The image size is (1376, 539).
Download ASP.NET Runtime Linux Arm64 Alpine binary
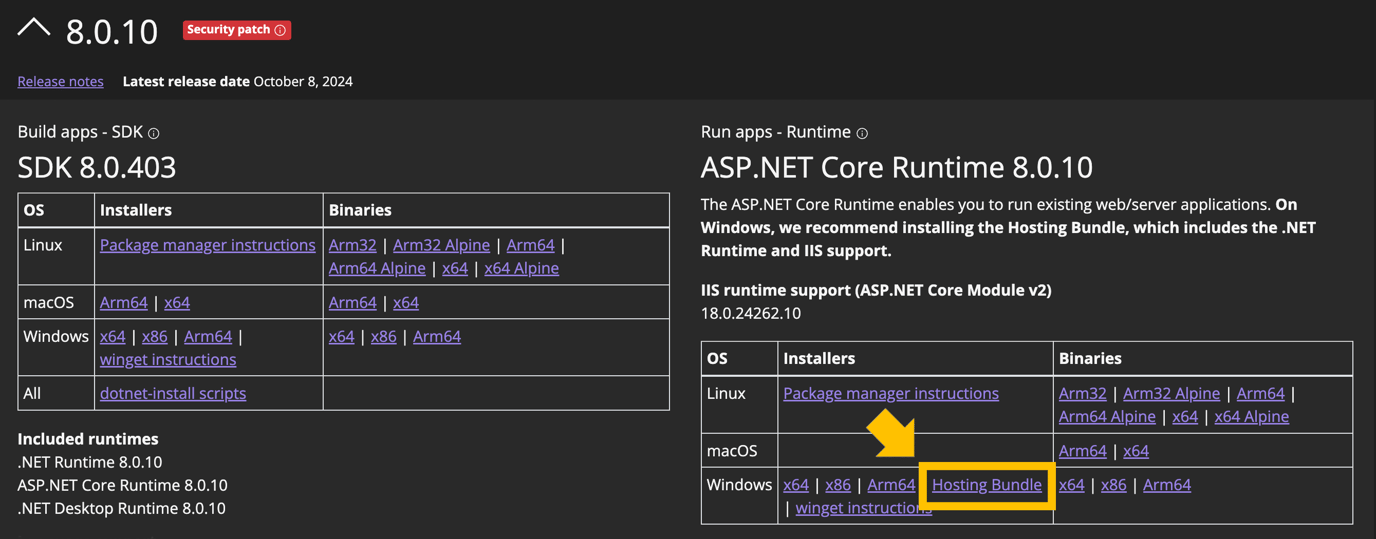(1106, 416)
